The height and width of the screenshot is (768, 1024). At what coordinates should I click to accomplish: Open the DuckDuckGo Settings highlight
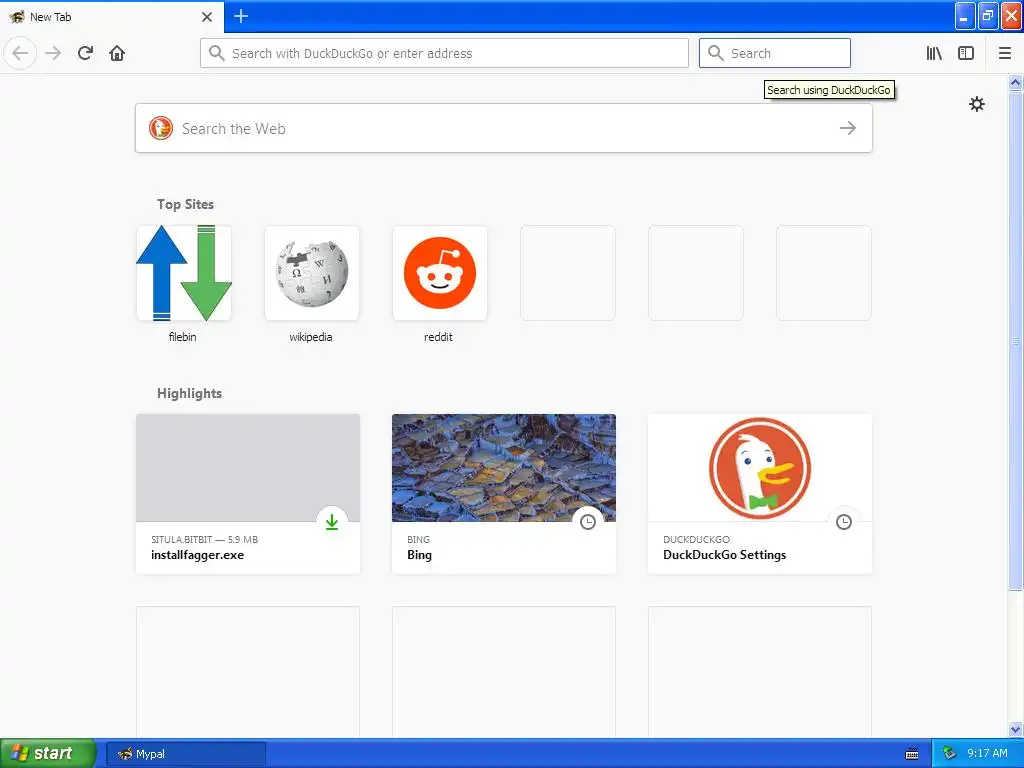point(760,494)
